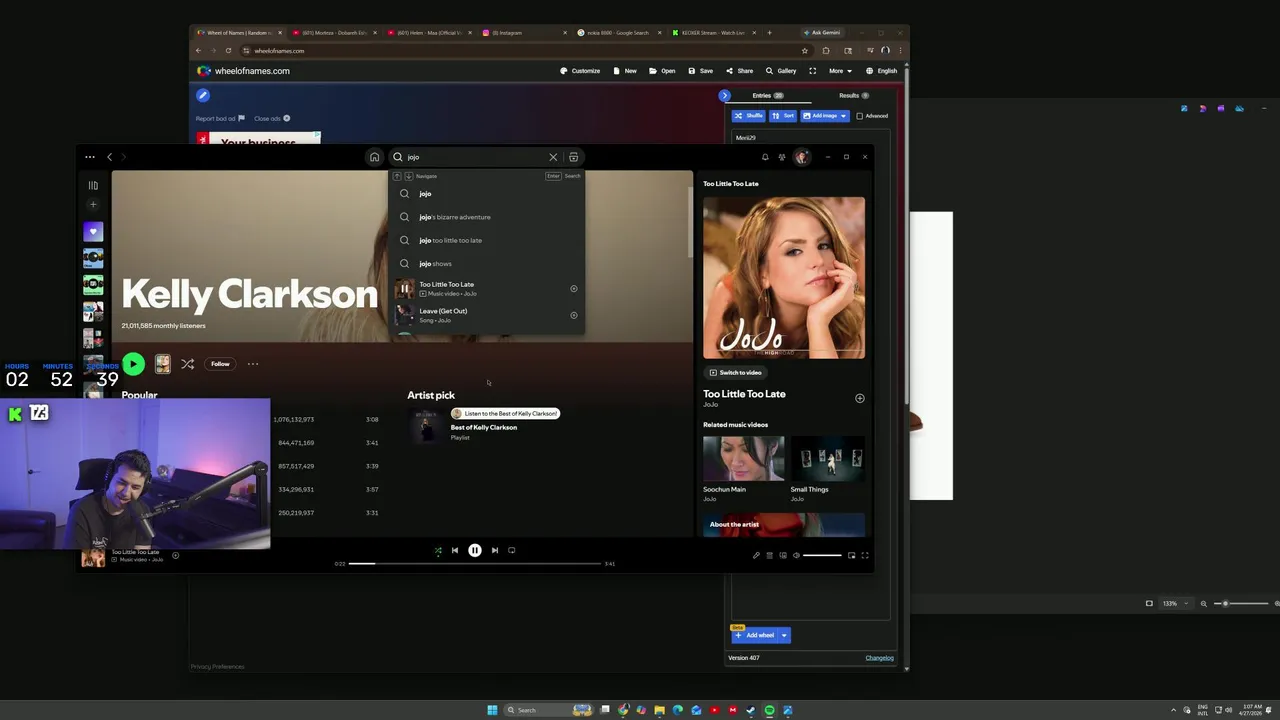
Task: Clear the 'jojo' search text with X
Action: 553,157
